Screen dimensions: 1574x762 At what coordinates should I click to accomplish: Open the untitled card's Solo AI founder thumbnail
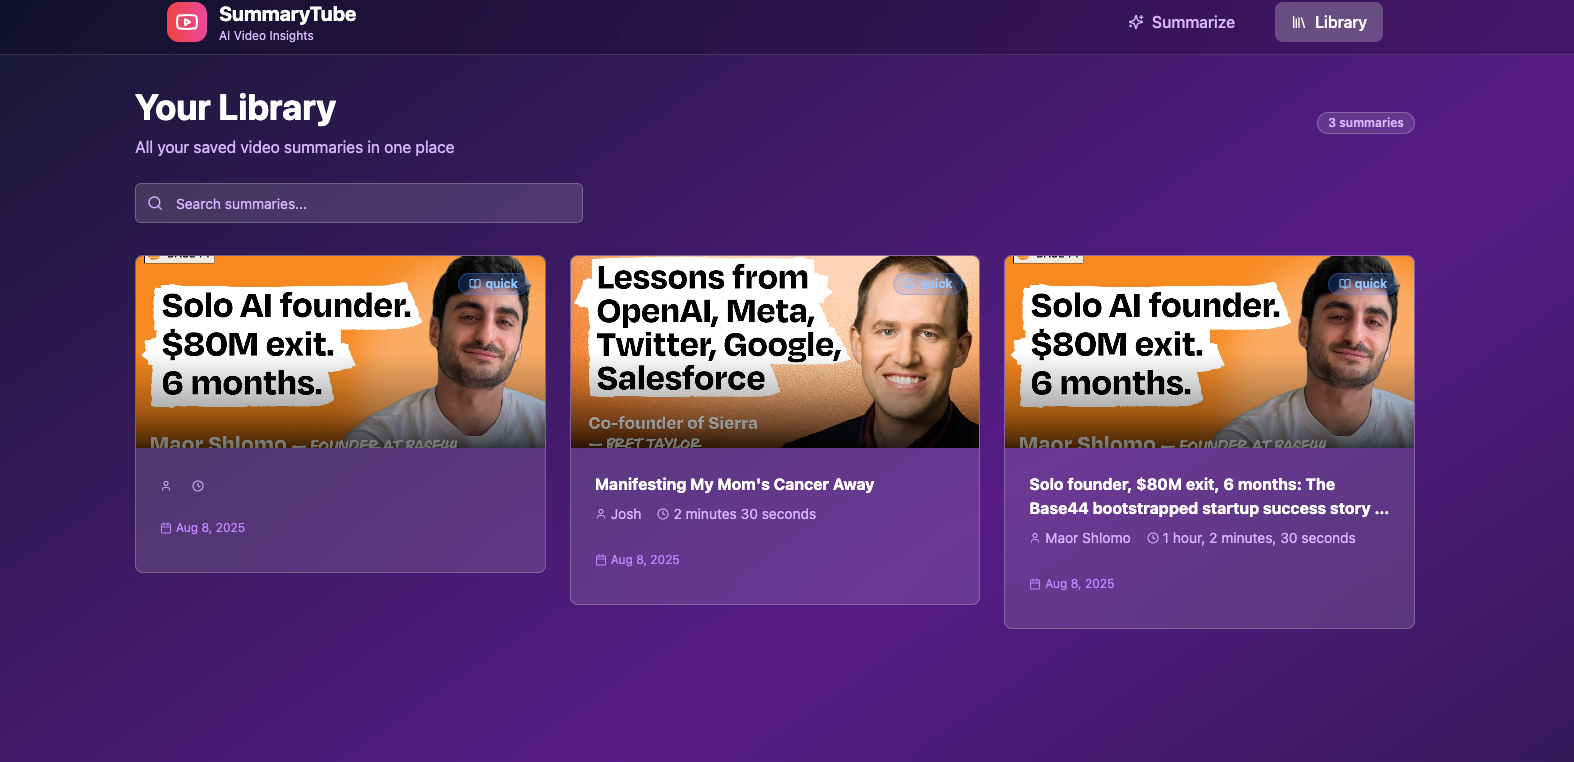(x=340, y=352)
